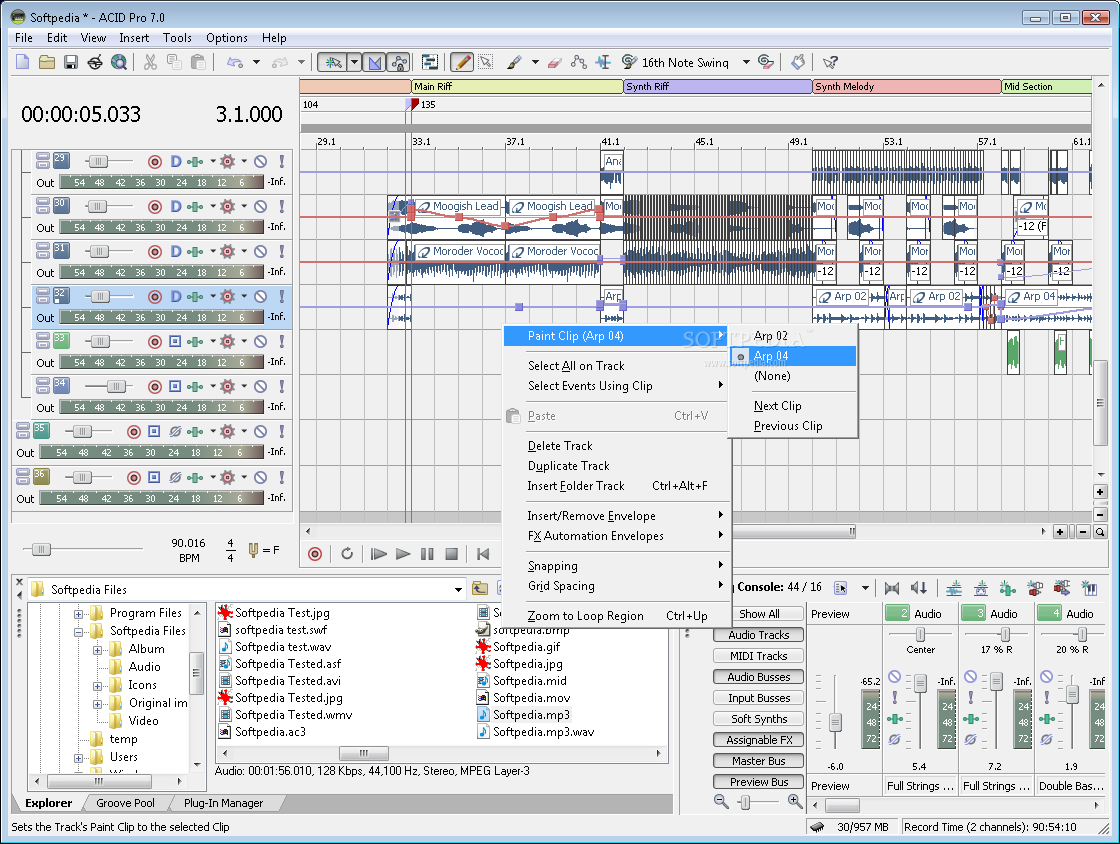
Task: Arm track 30 for record
Action: 155,206
